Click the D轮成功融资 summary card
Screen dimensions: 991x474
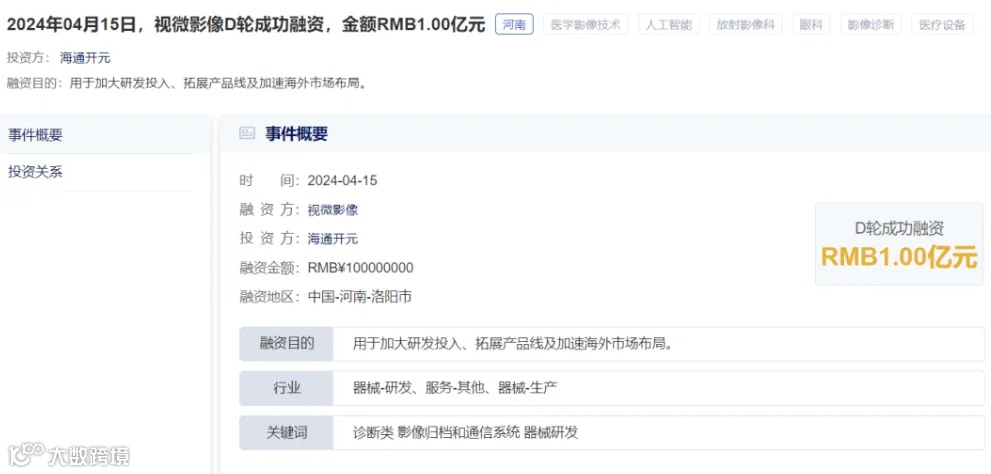tap(899, 243)
